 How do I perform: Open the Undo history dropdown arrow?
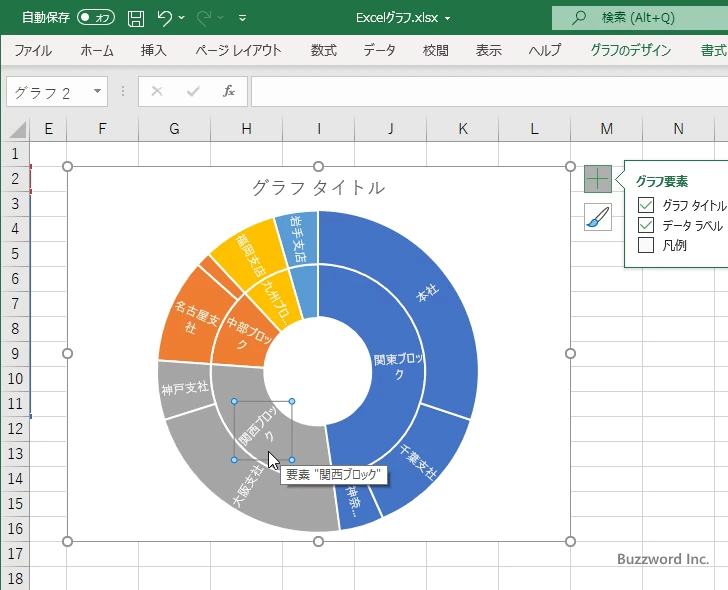coord(182,18)
